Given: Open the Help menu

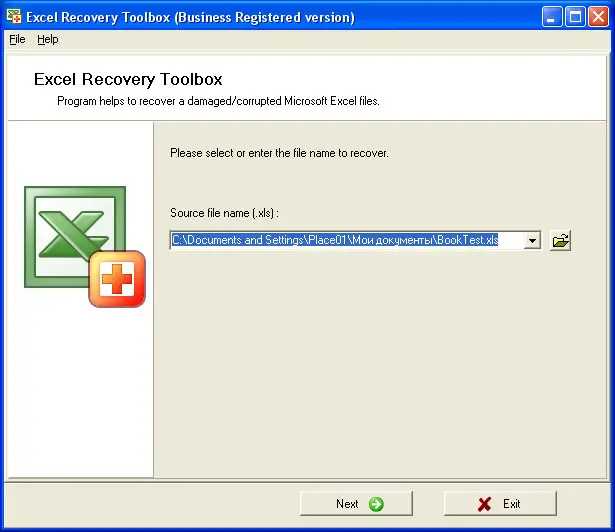Looking at the screenshot, I should coord(48,39).
